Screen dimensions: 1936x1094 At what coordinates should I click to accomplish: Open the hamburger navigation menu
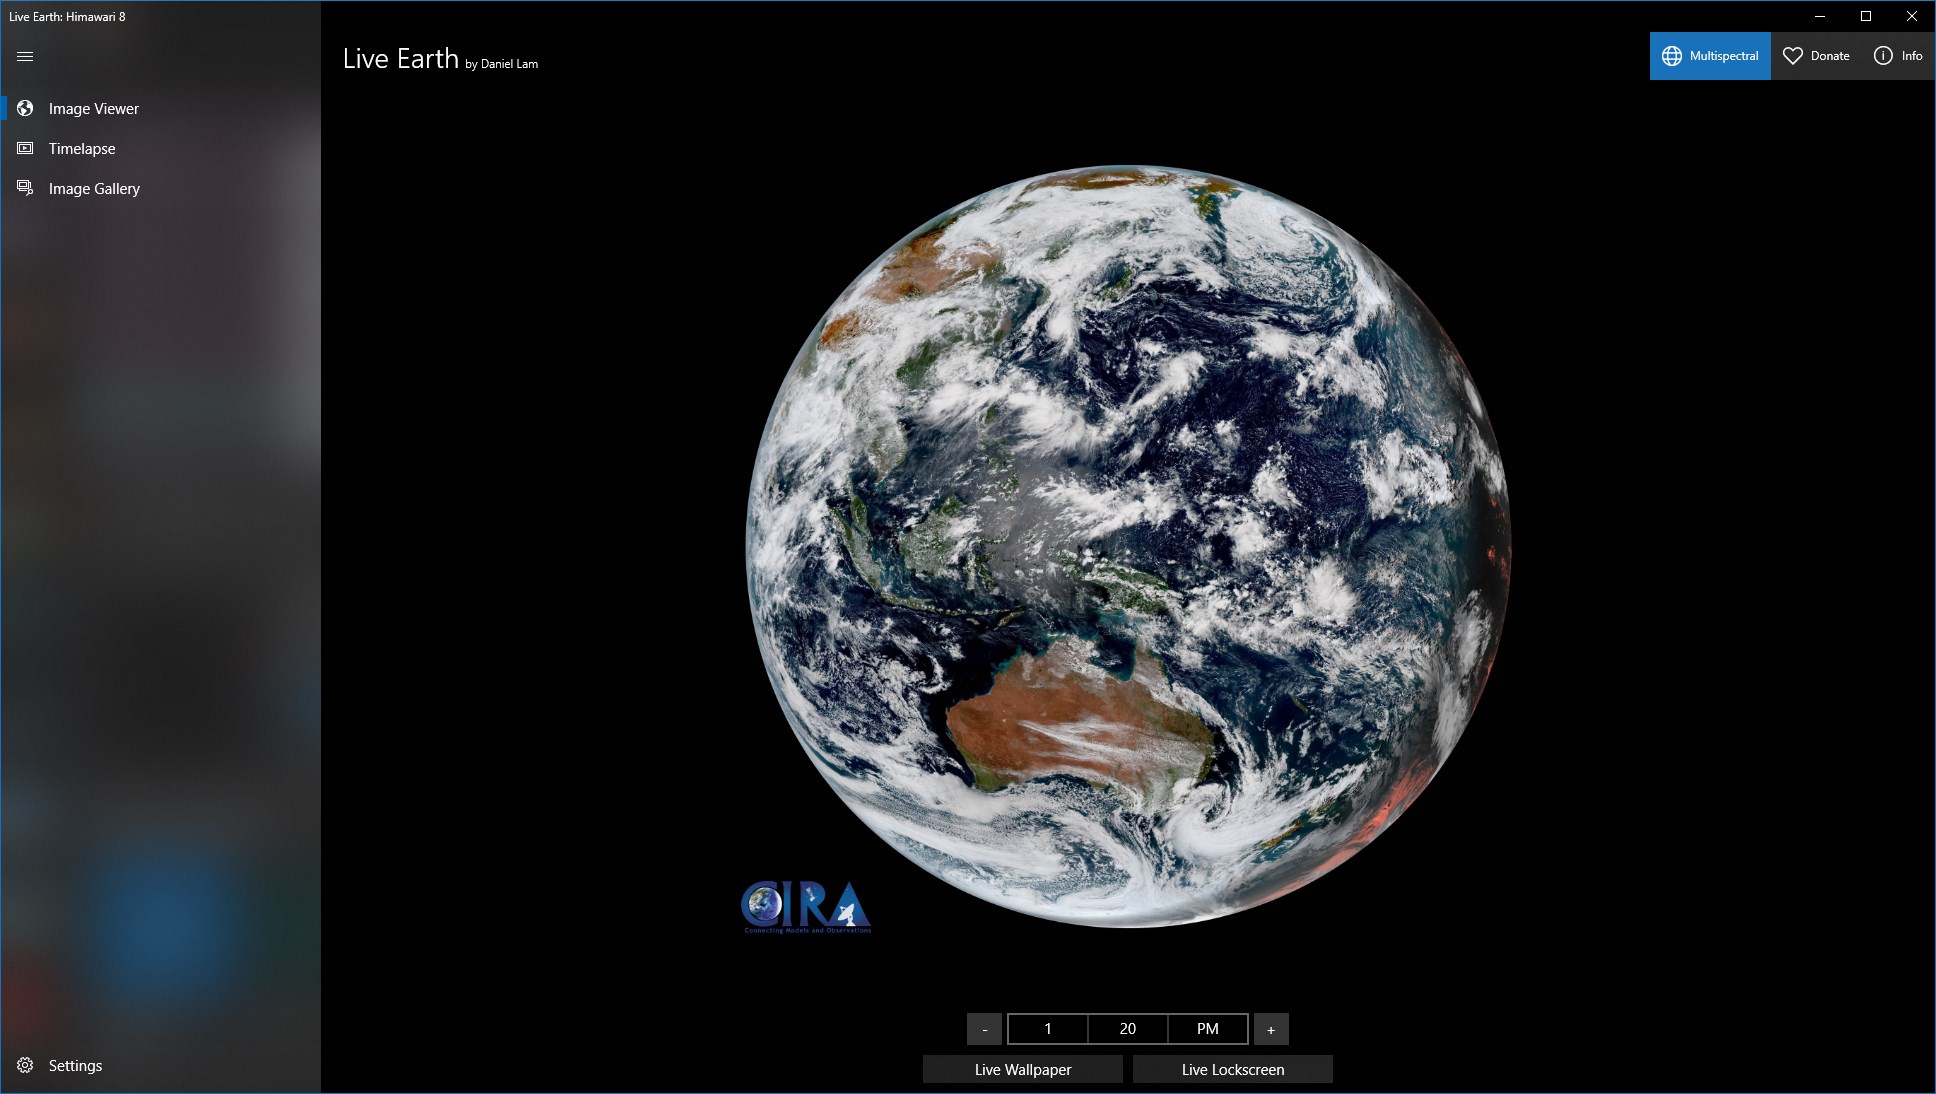(x=25, y=57)
